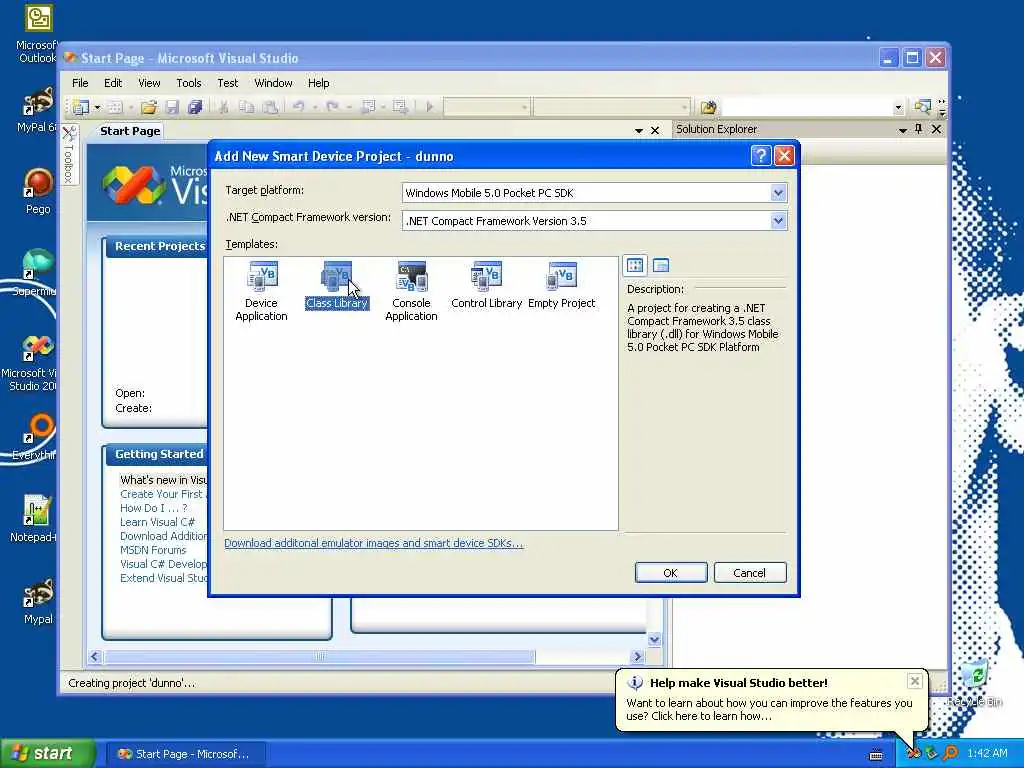This screenshot has height=768, width=1024.
Task: Select the Empty Project template
Action: point(562,285)
